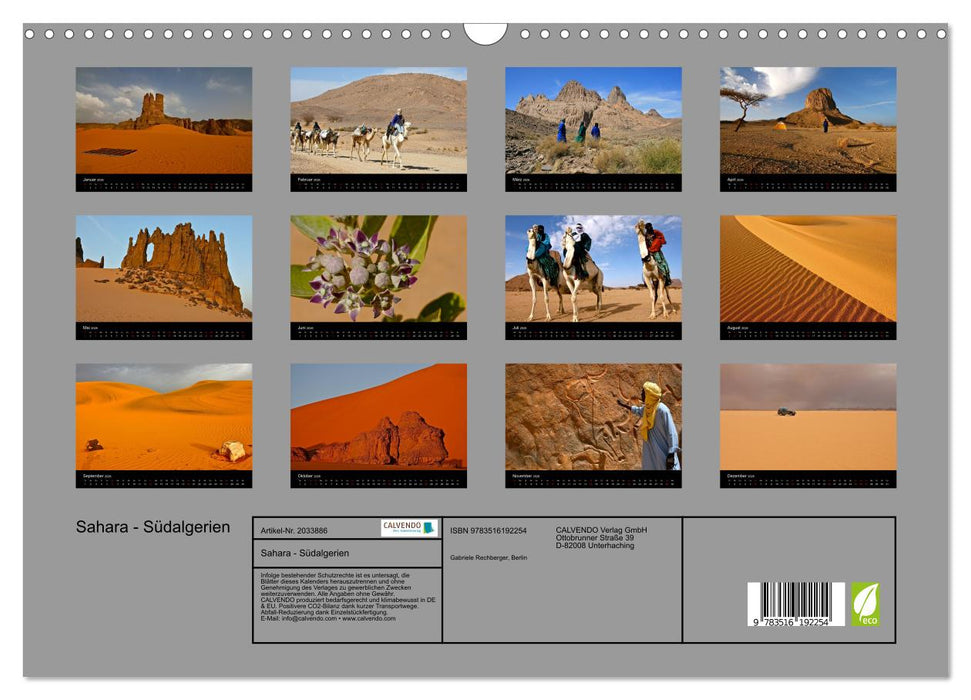Select the ISBN 9783516192254 text

pyautogui.click(x=489, y=530)
